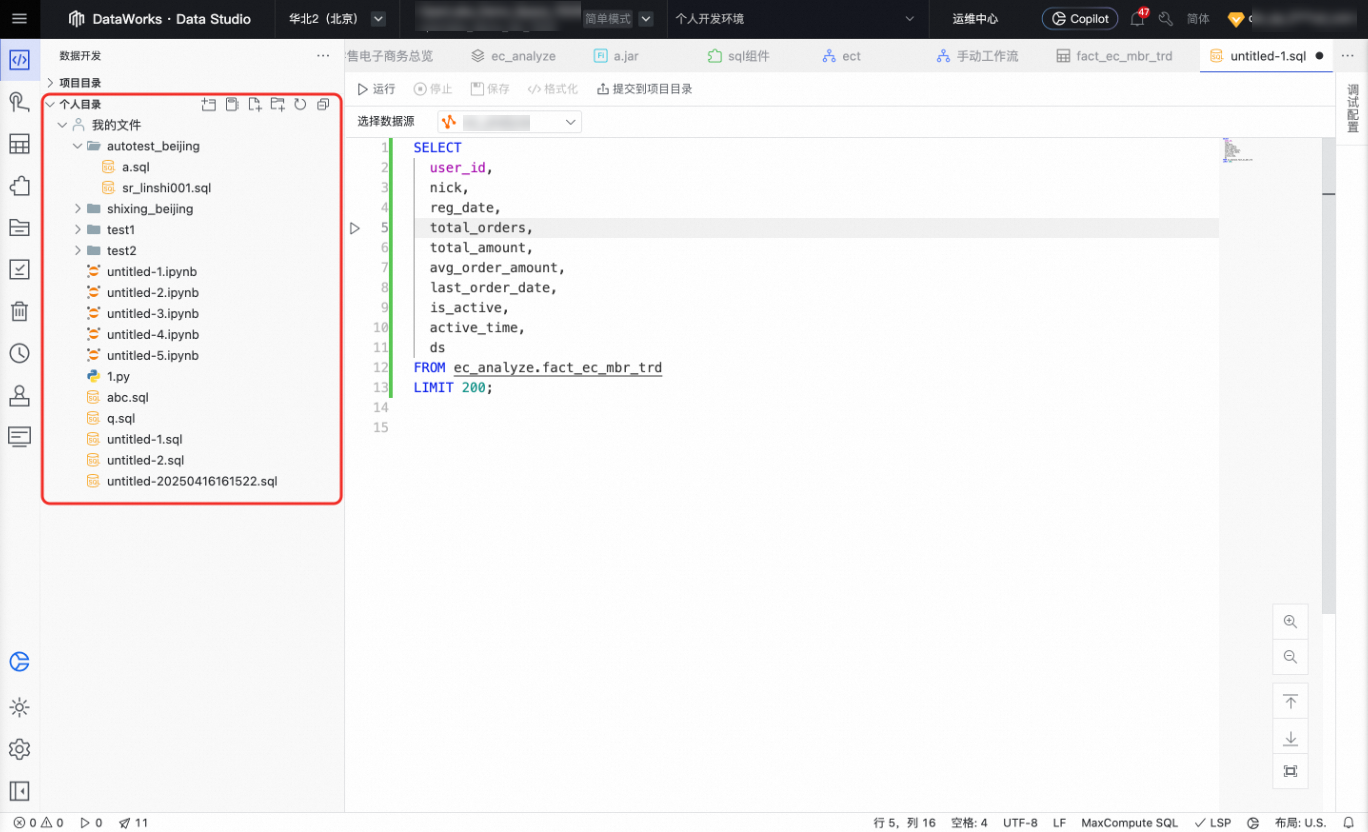Open the Copilot button in top bar
This screenshot has height=832, width=1368.
(1080, 19)
